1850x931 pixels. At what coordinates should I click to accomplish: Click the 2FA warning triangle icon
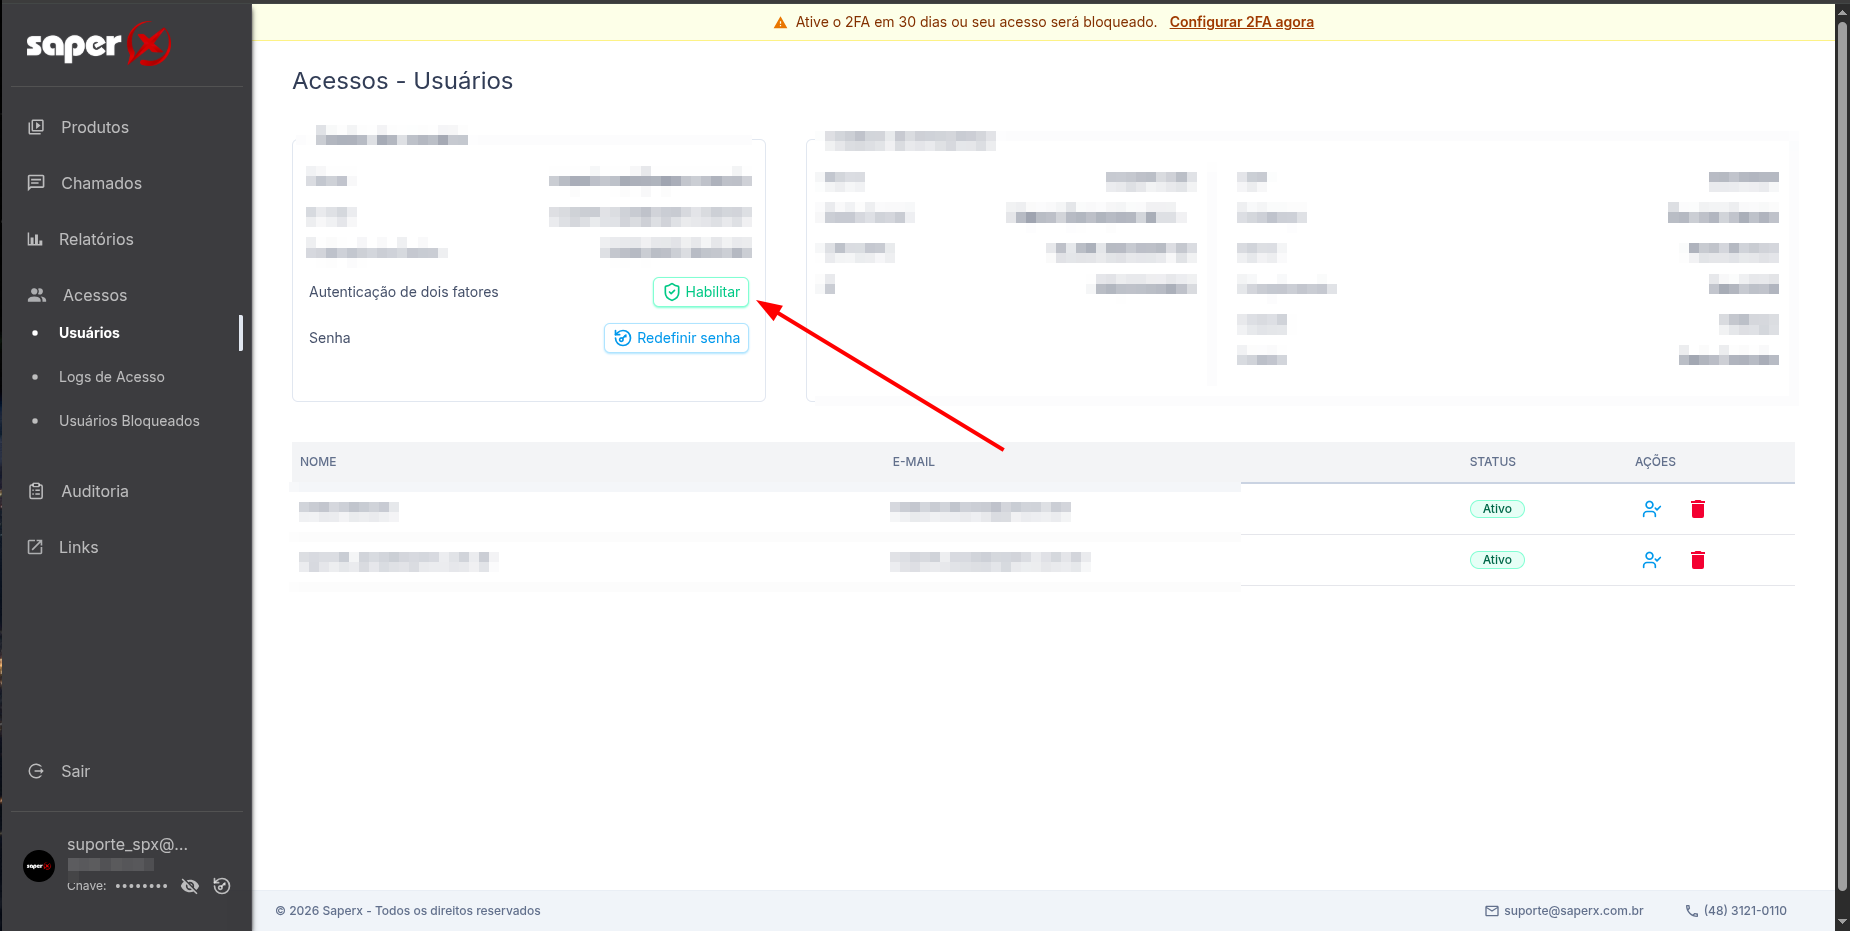pyautogui.click(x=781, y=22)
